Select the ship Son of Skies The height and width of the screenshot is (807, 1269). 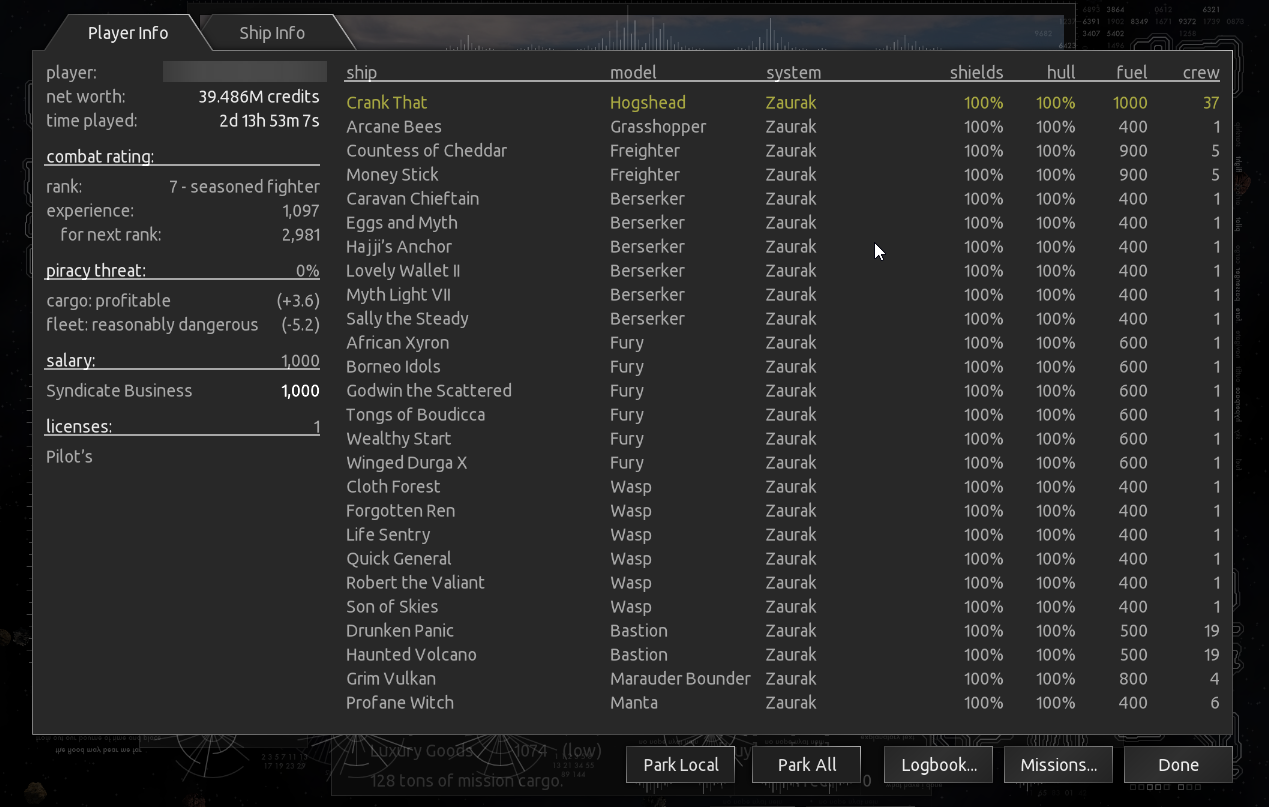(783, 607)
